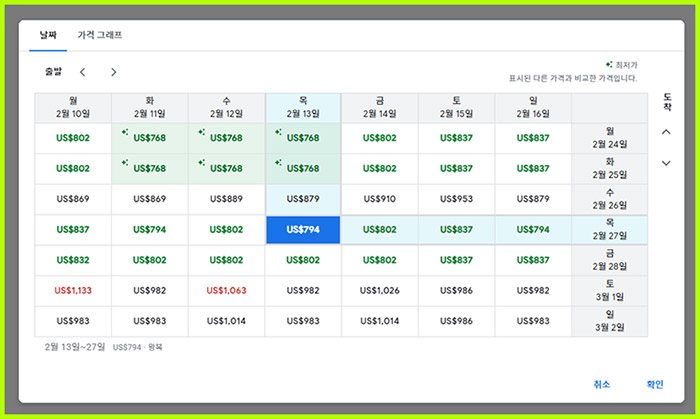The height and width of the screenshot is (419, 700).
Task: Select the highlighted blue US$794 cell
Action: coord(302,229)
